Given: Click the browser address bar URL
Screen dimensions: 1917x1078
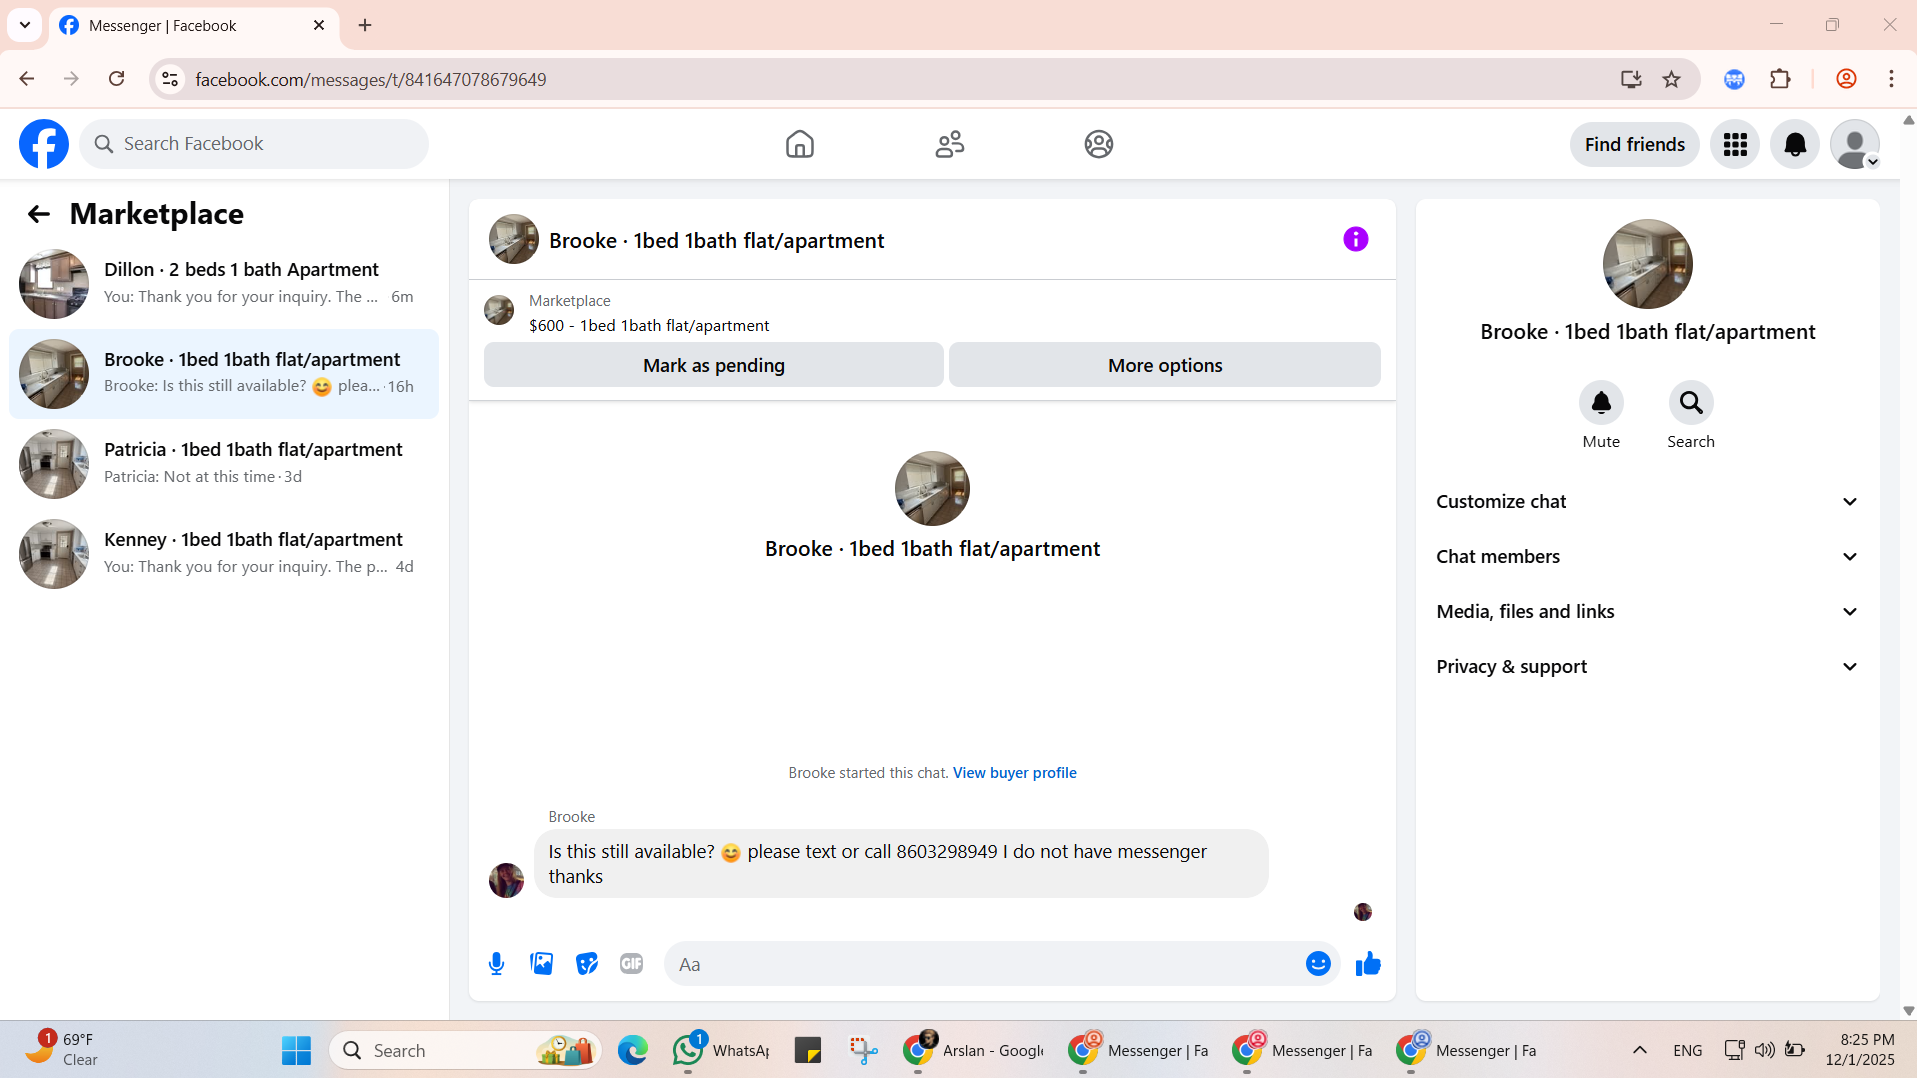Looking at the screenshot, I should click(371, 79).
